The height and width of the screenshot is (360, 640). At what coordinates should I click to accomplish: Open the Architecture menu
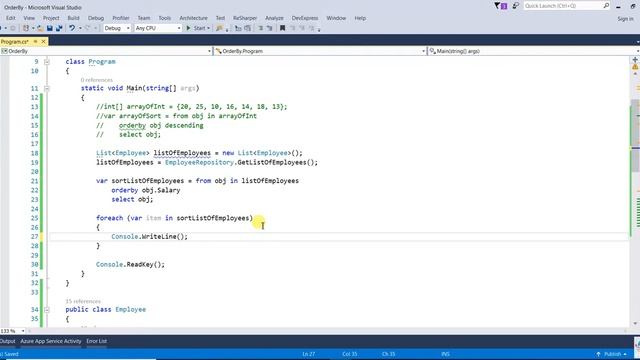click(x=193, y=18)
